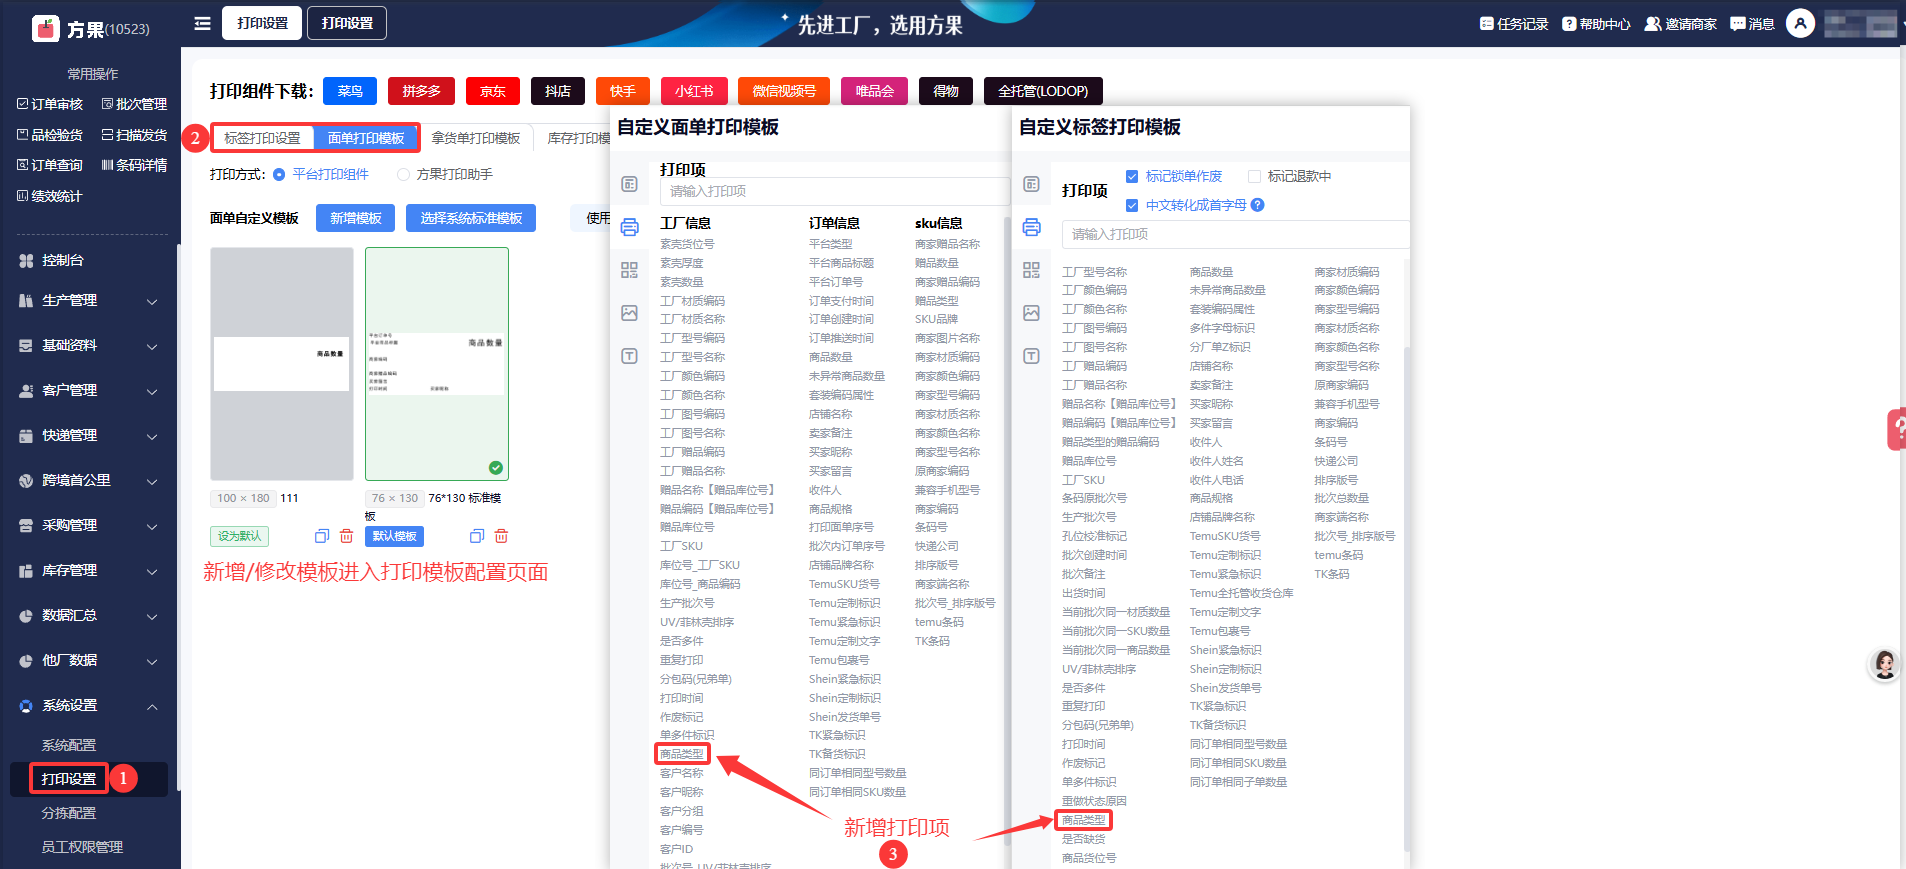Delete the 76*130 标准模板 template
Screen dimensions: 1906x869
click(502, 536)
